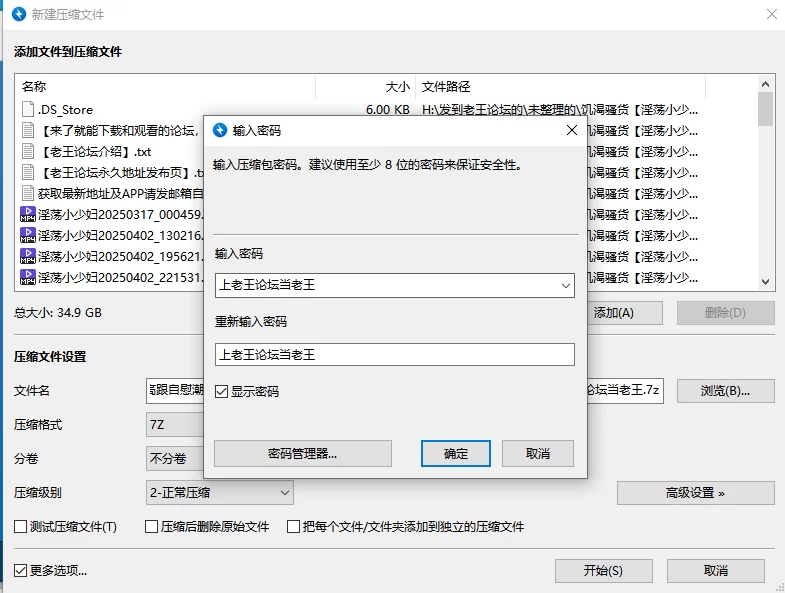785x593 pixels.
Task: Select the .DS_Store file name row
Action: tap(66, 109)
